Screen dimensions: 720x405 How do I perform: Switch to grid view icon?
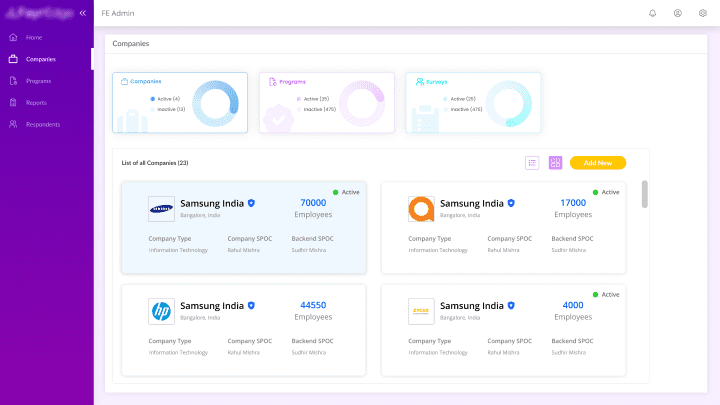(555, 163)
